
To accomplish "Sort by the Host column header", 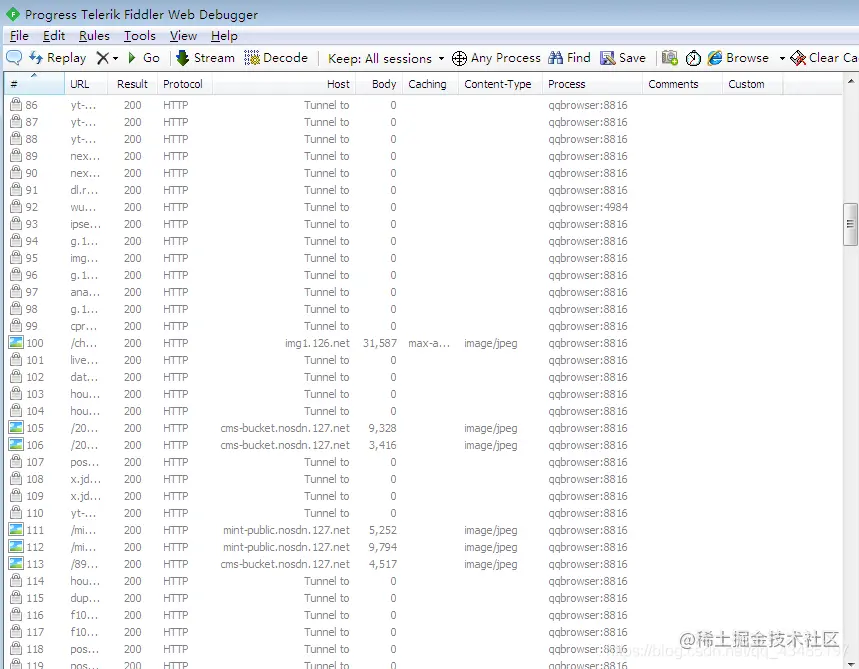I will point(284,84).
